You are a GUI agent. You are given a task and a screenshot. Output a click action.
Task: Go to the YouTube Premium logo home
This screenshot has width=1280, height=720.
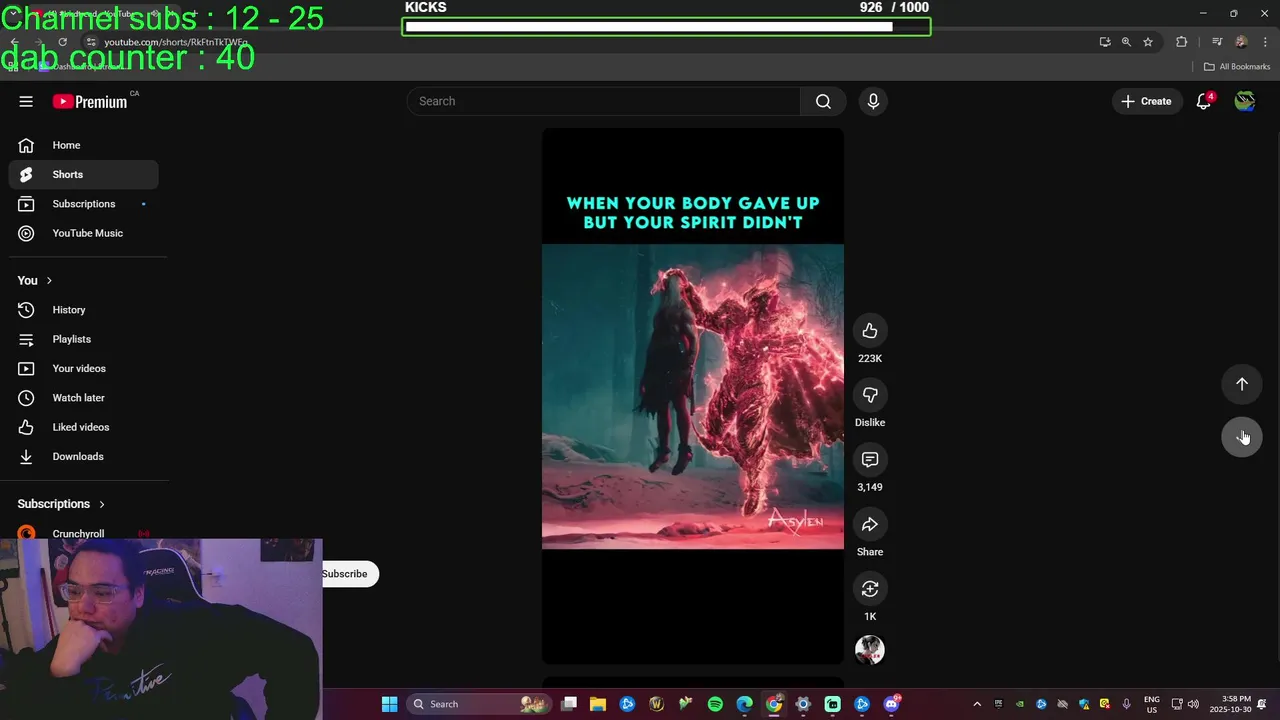point(90,101)
